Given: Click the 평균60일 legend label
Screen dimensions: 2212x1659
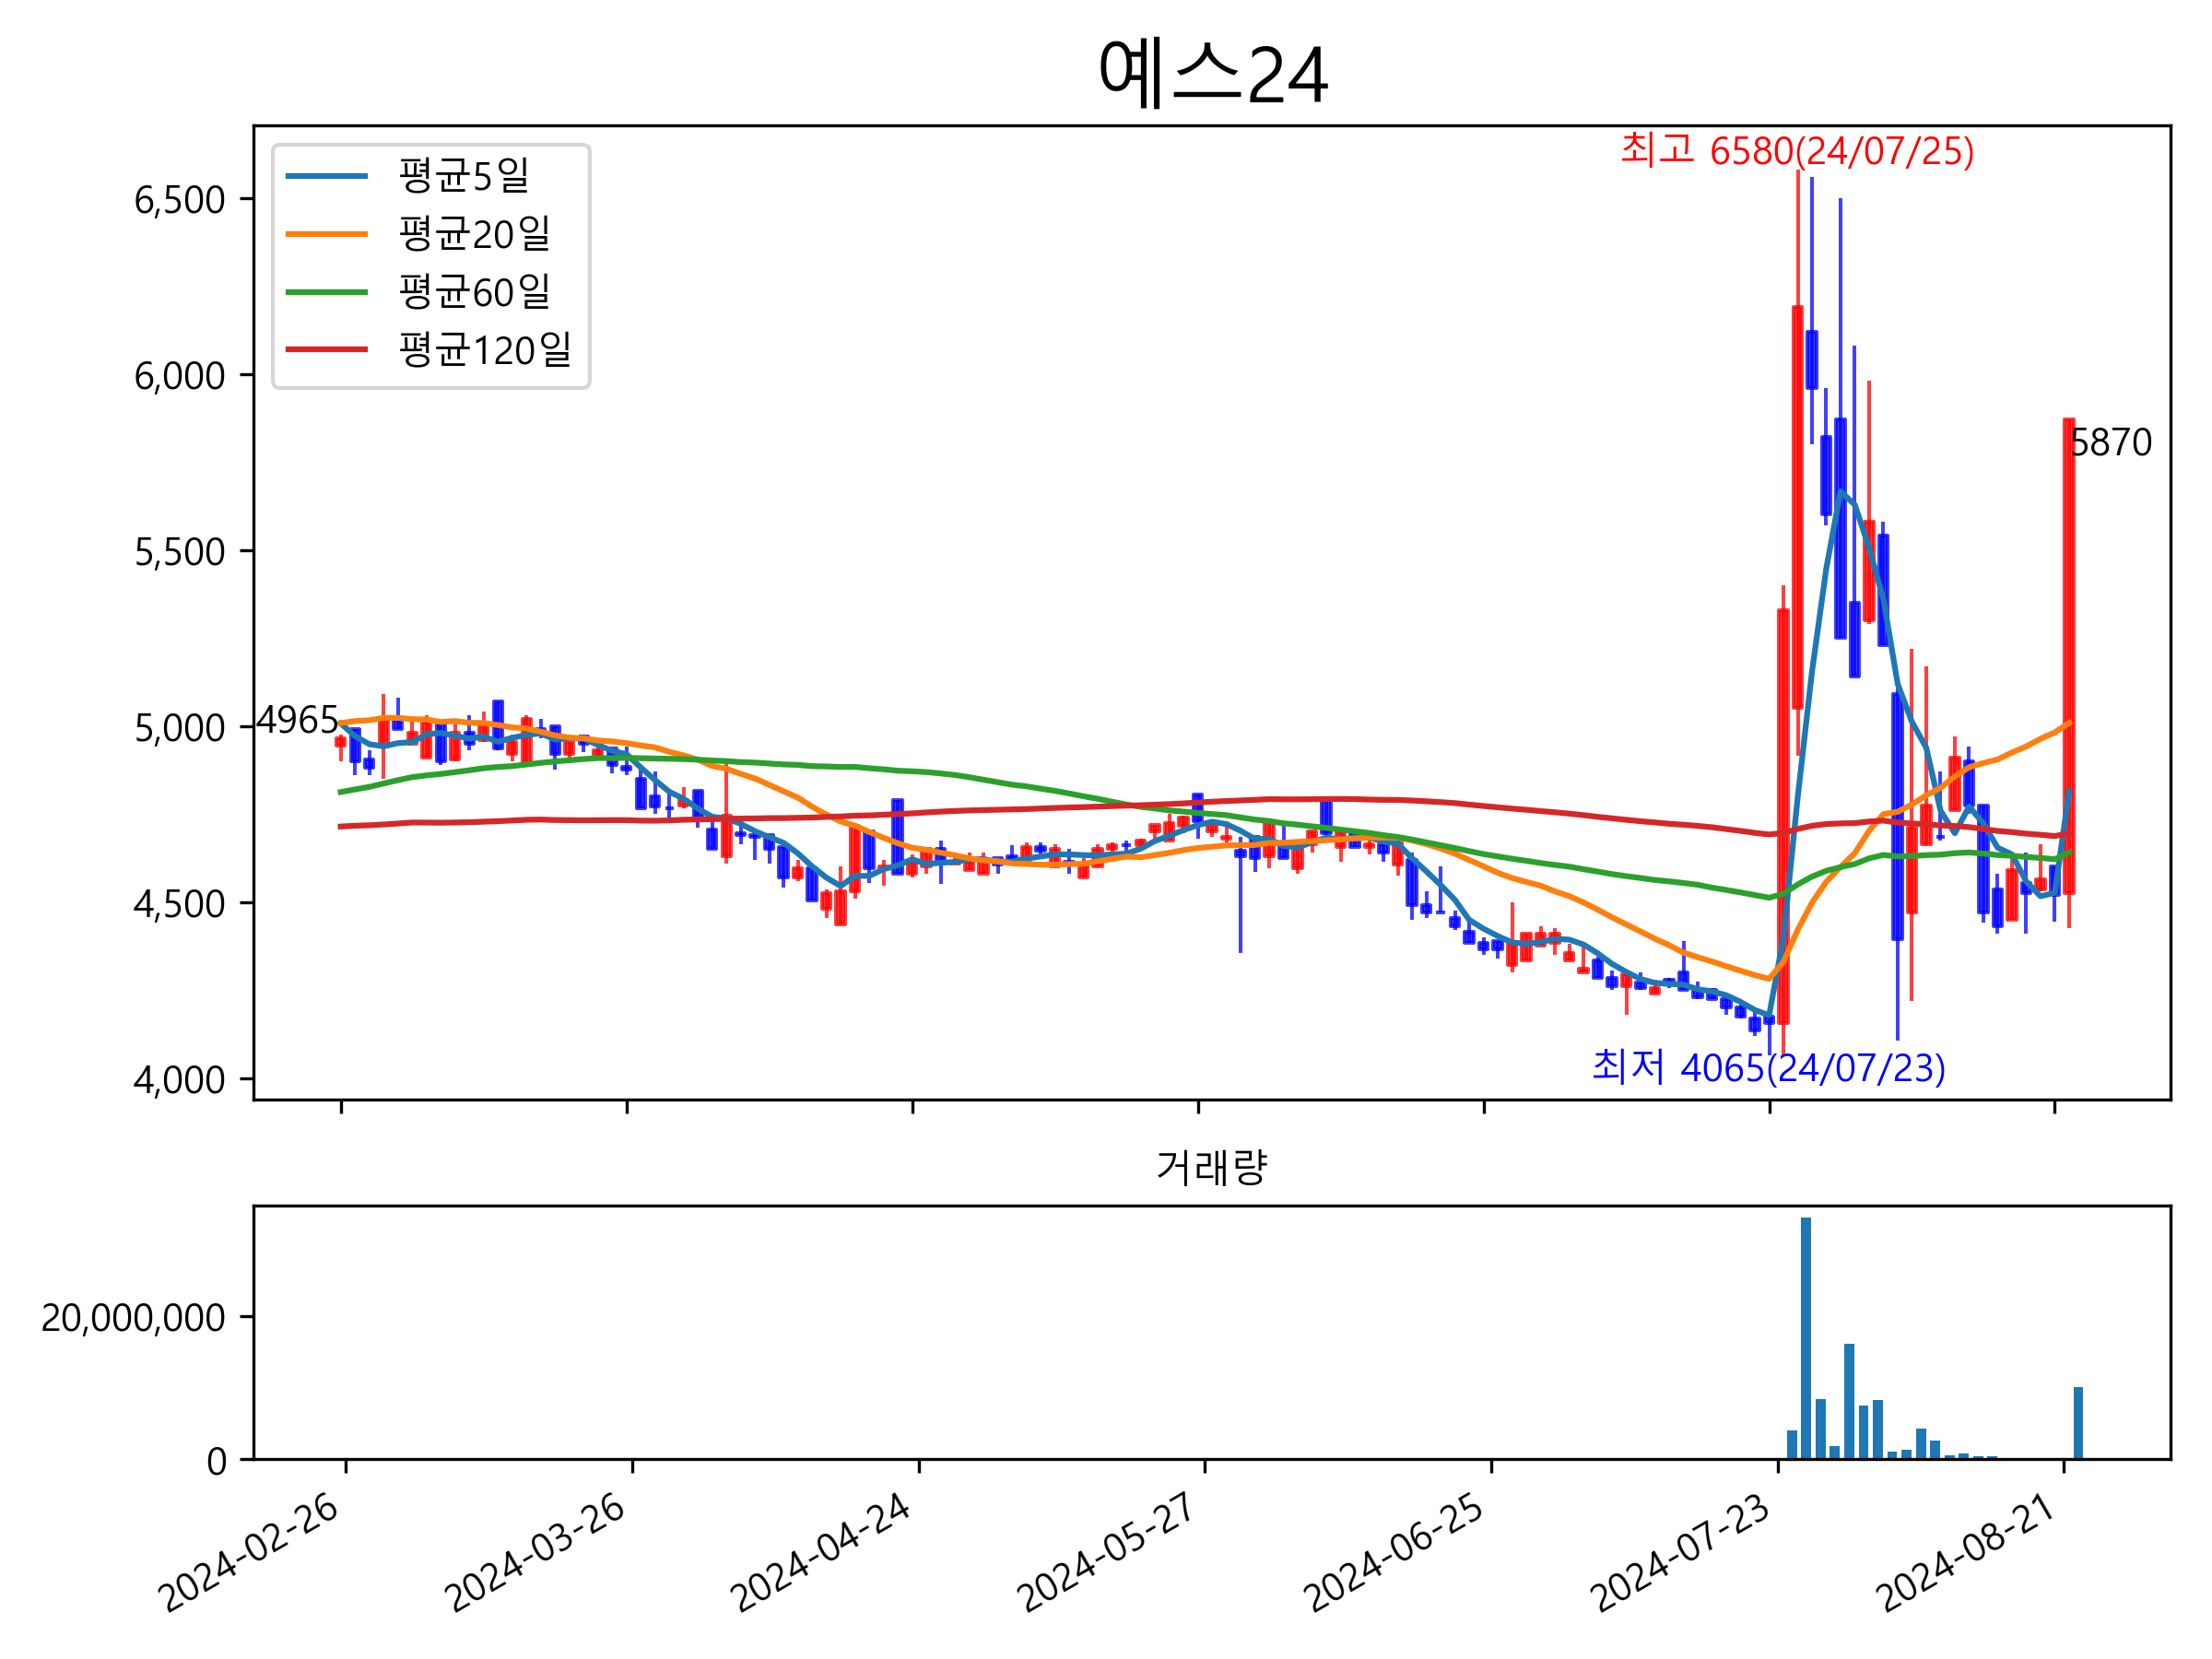Looking at the screenshot, I should (474, 292).
